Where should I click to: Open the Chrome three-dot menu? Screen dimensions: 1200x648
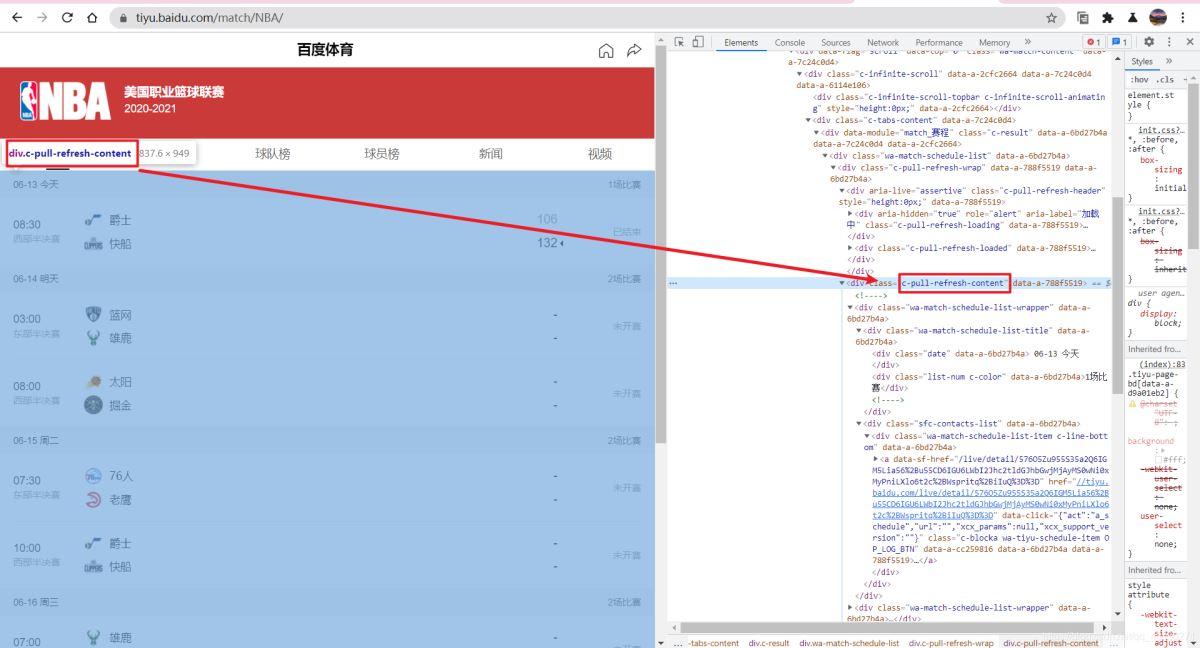click(1184, 18)
